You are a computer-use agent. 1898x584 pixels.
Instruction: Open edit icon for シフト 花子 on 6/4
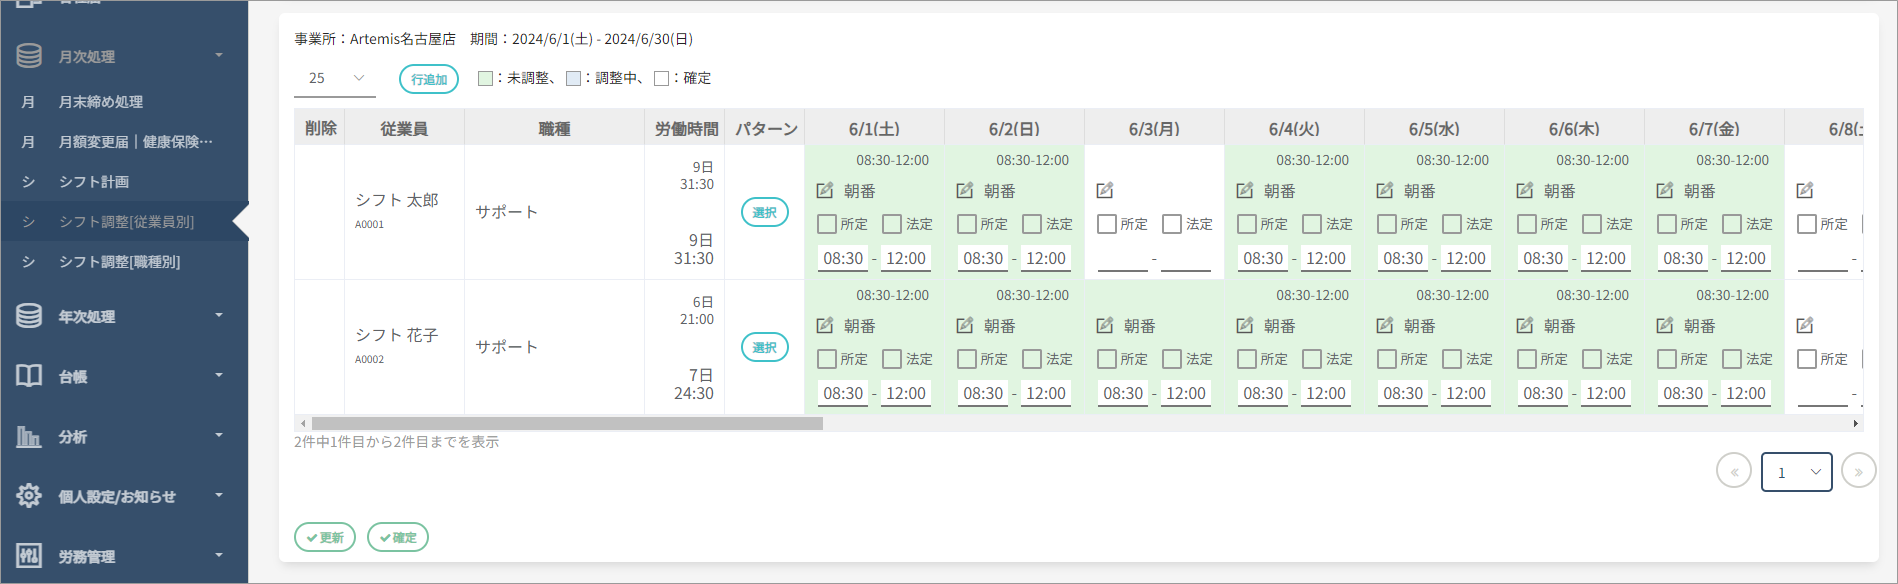[x=1245, y=325]
